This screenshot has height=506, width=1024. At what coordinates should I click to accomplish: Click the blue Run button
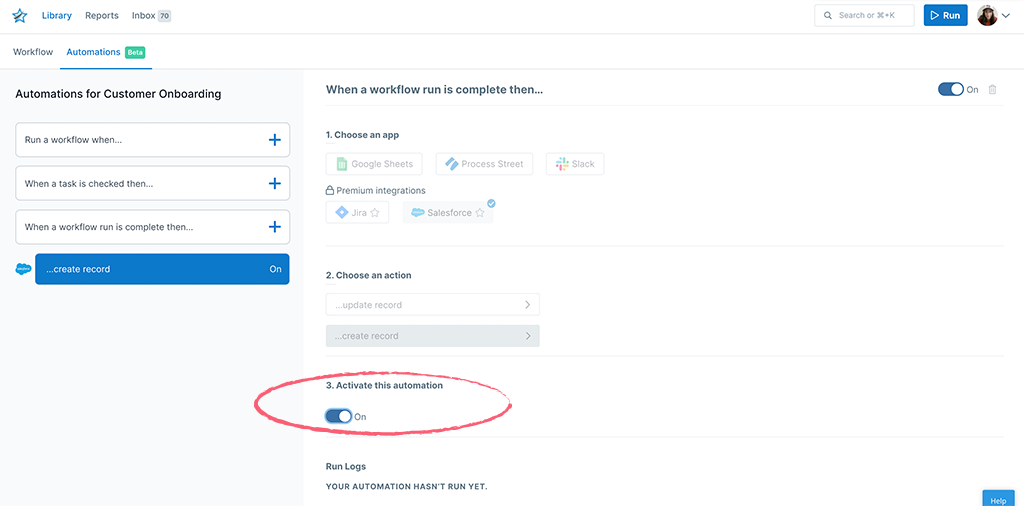(946, 16)
